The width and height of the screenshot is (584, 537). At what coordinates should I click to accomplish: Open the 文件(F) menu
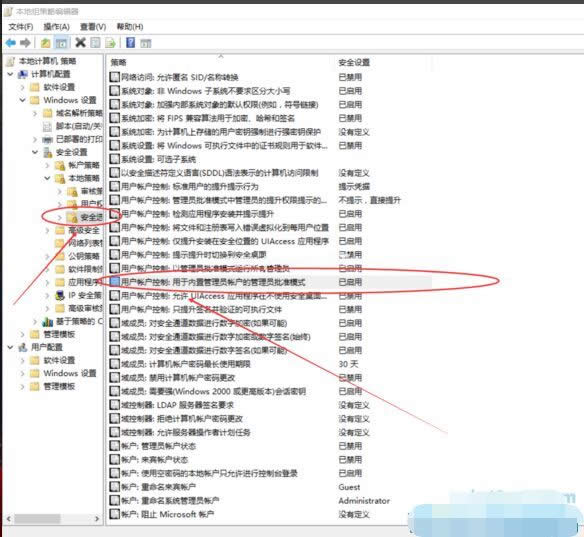coord(21,27)
